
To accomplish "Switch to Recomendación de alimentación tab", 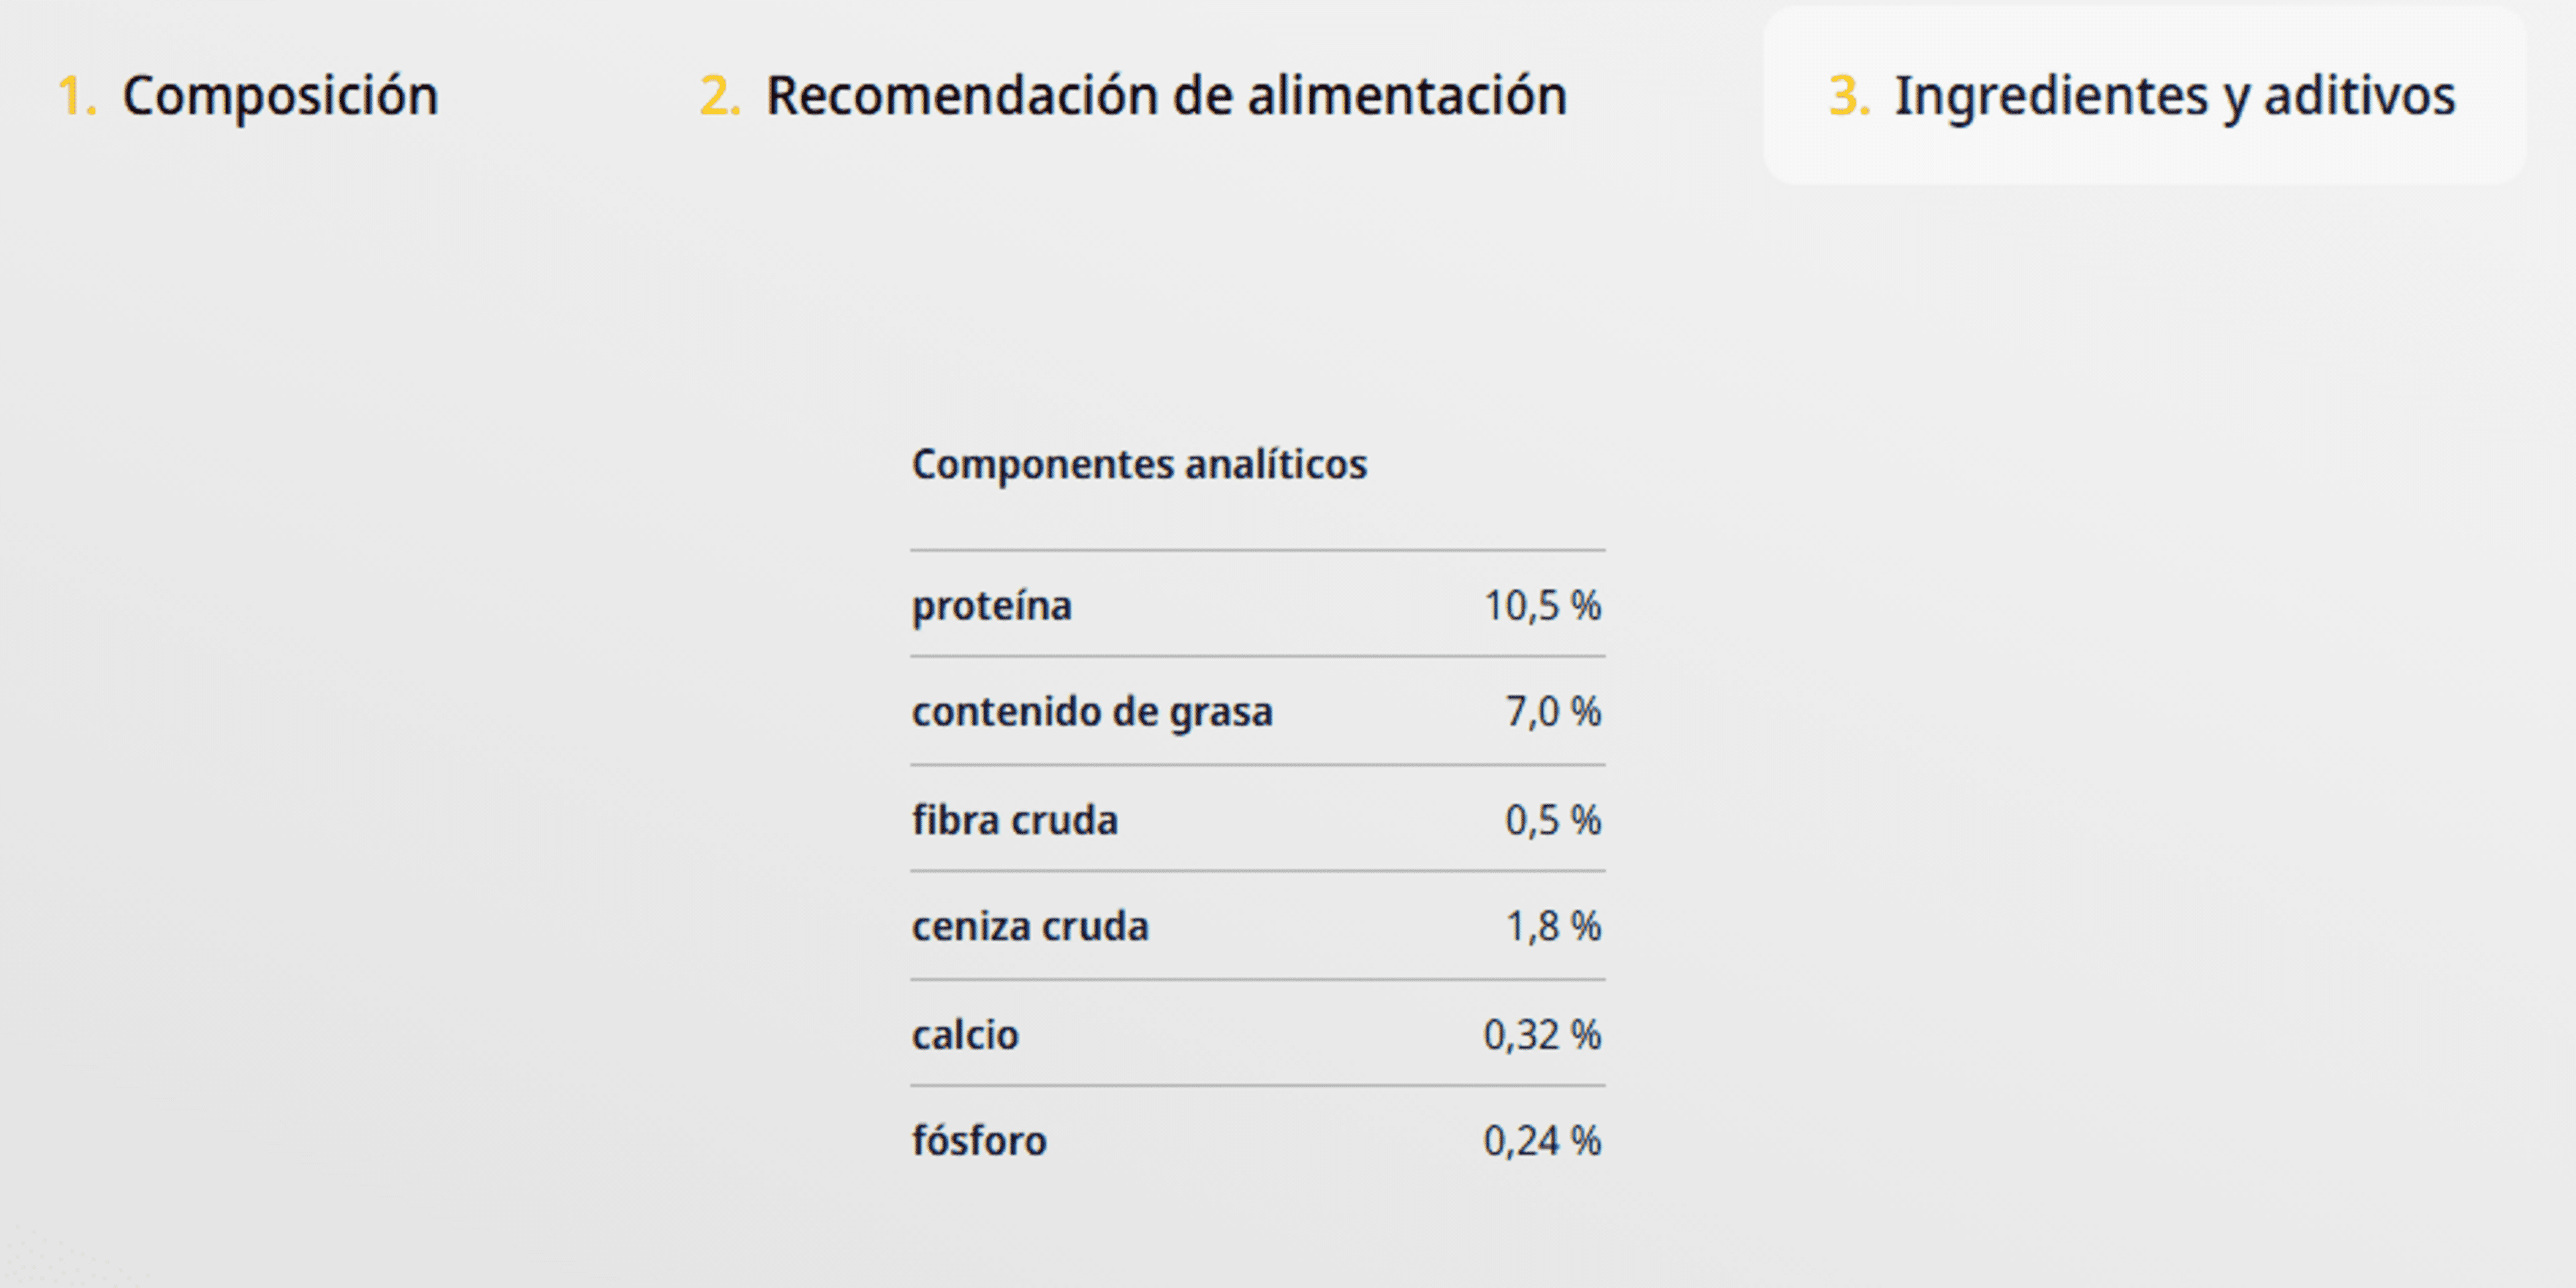I will click(x=1133, y=96).
